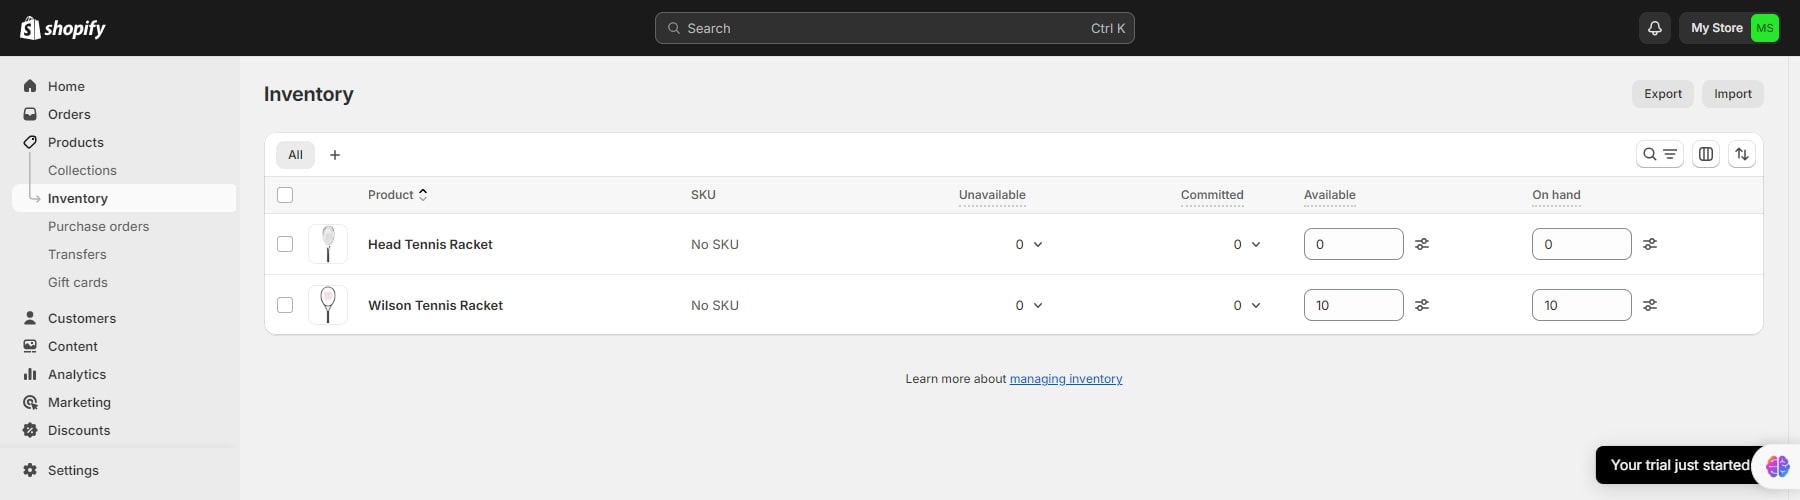Click the Analytics bar chart icon

[x=30, y=374]
